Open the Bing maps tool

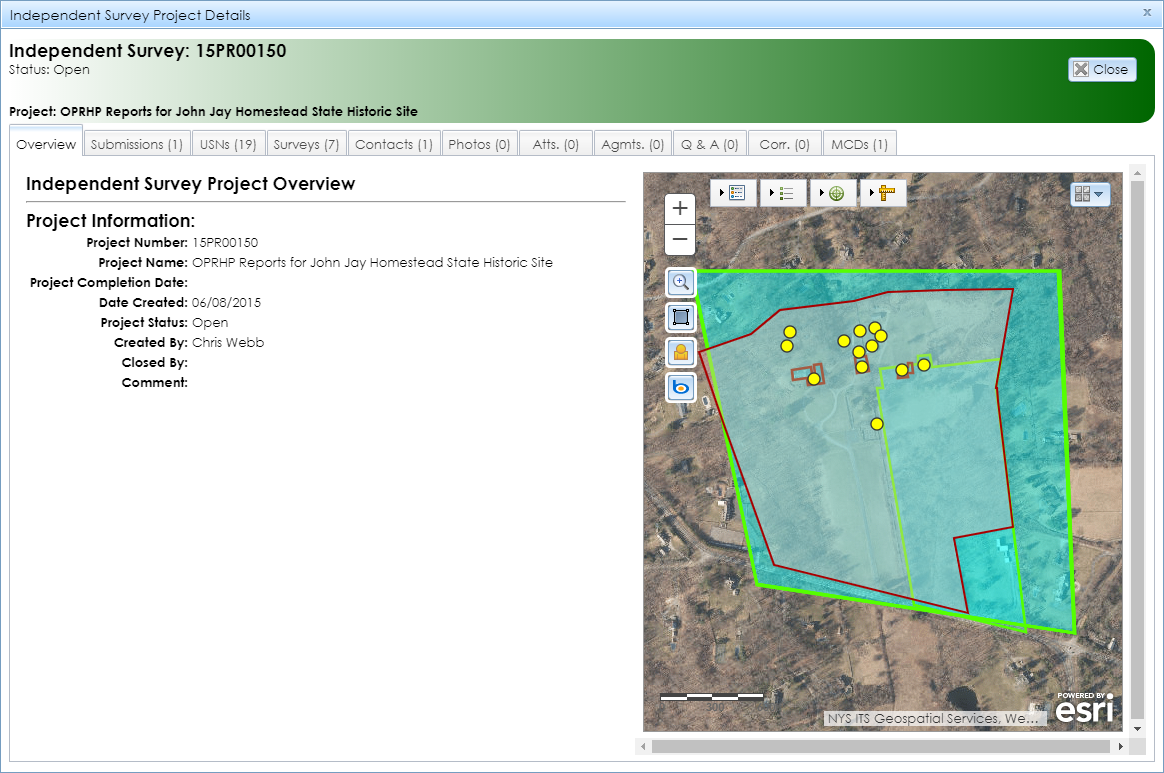point(680,387)
